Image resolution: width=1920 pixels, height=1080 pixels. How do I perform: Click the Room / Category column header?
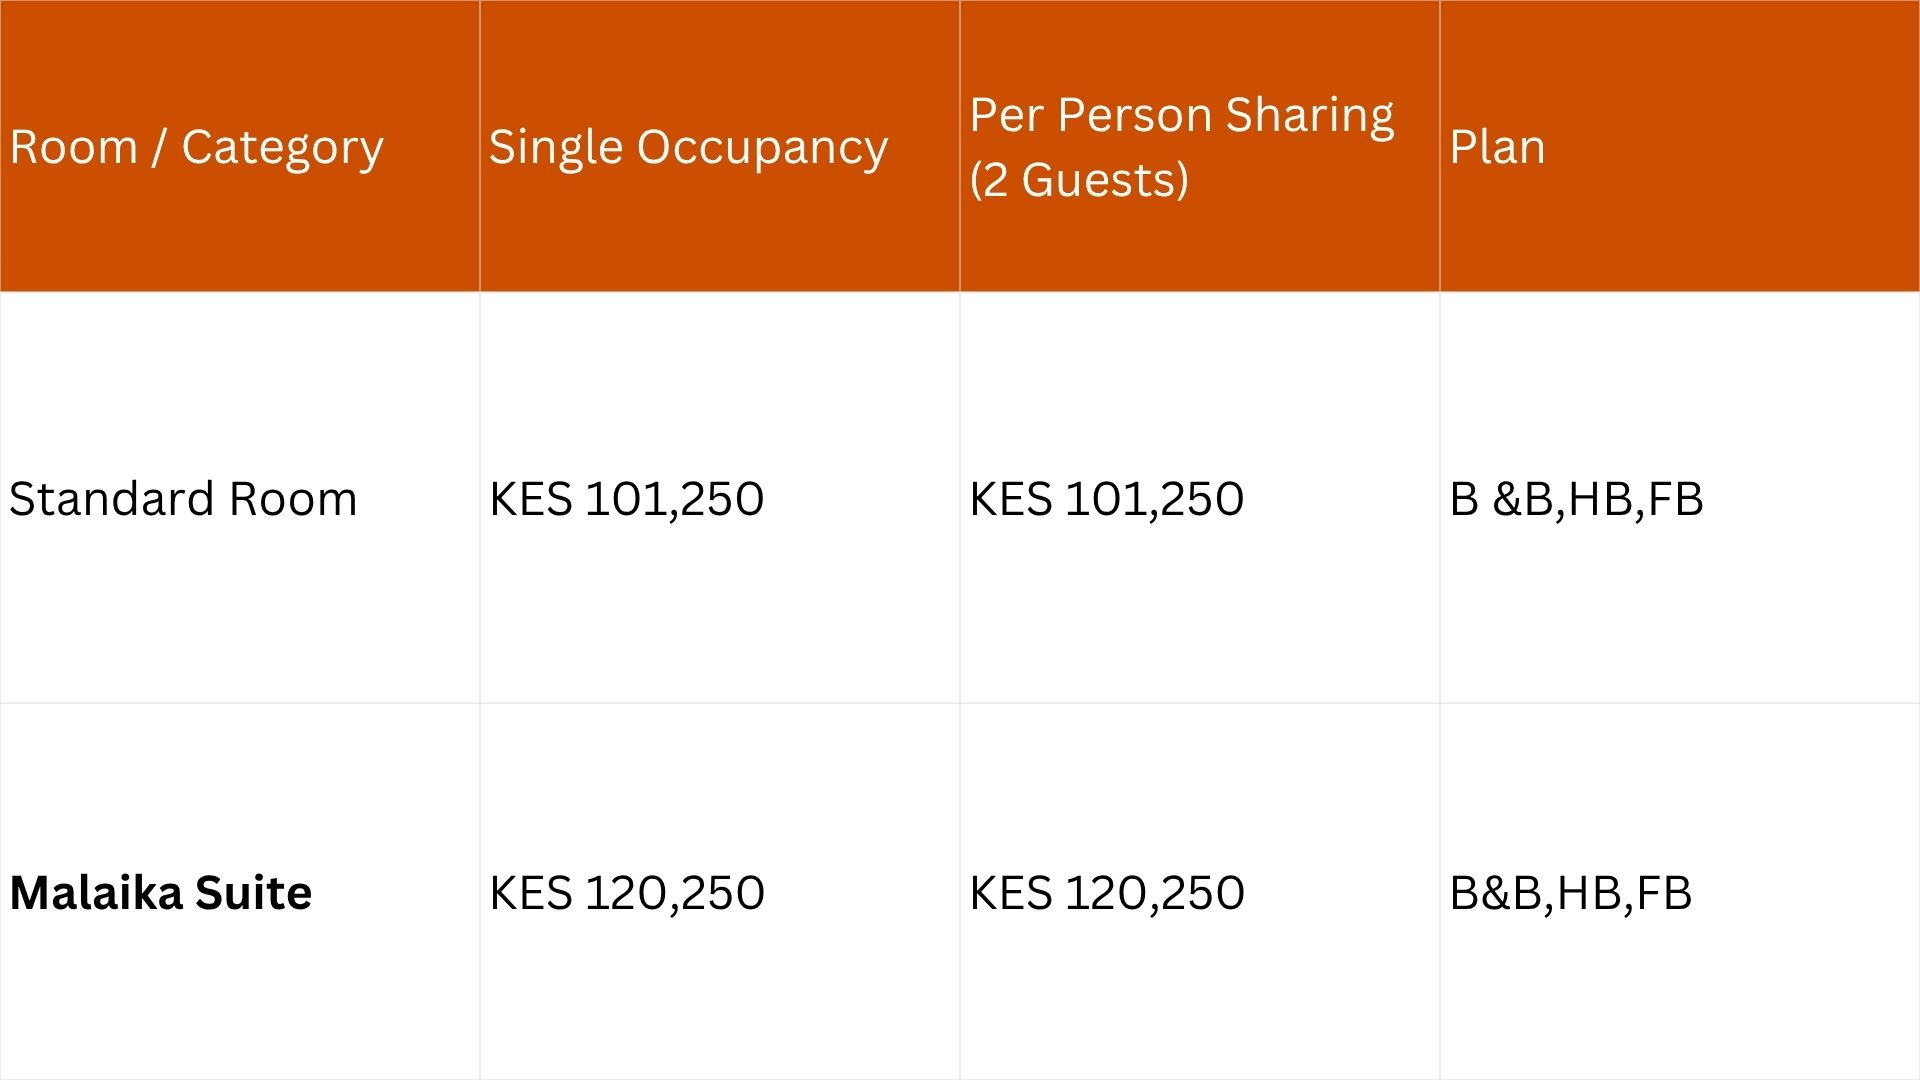[x=197, y=147]
